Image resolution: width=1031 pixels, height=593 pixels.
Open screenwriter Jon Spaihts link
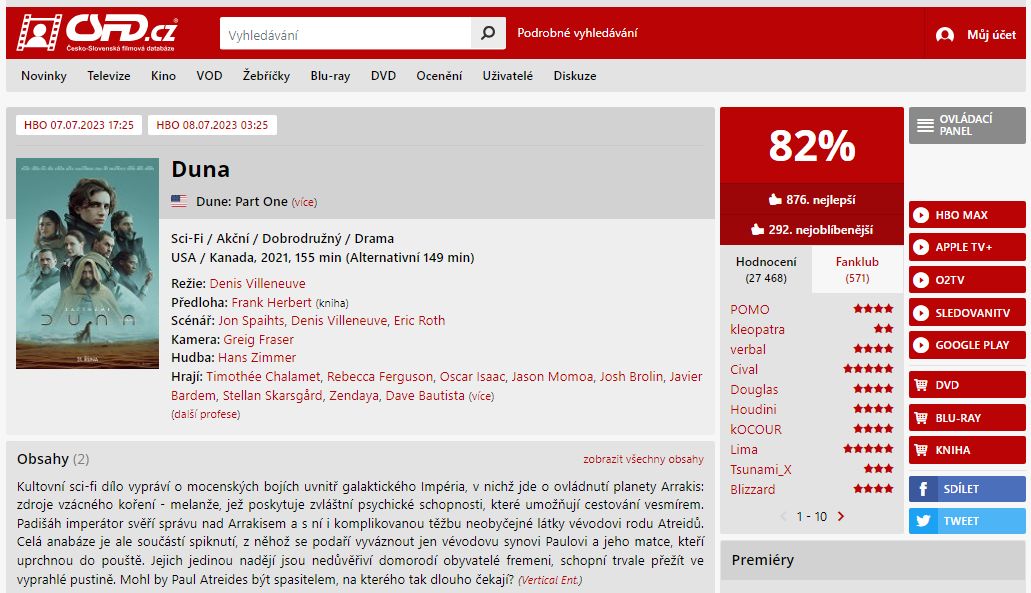251,320
